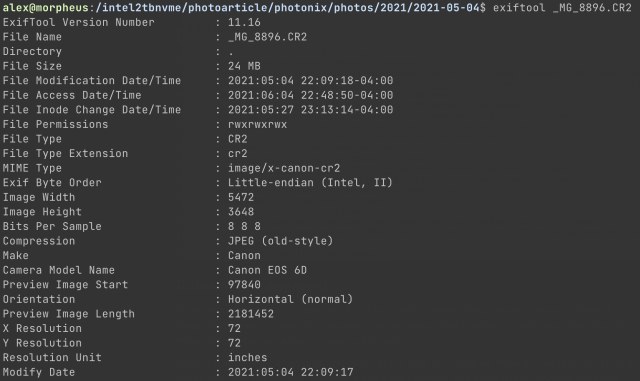Screen dimensions: 640x381
Task: Click the rwxrwxrwx permissions value
Action: click(x=258, y=125)
